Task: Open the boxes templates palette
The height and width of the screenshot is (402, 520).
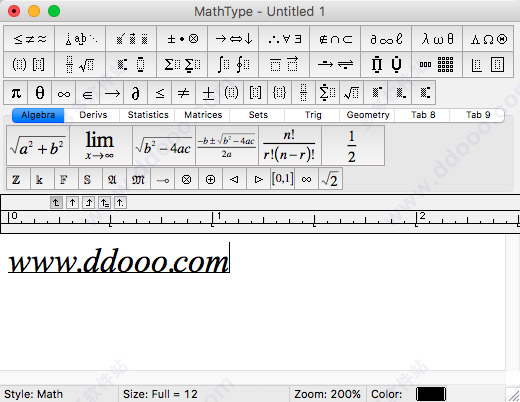Action: point(488,64)
